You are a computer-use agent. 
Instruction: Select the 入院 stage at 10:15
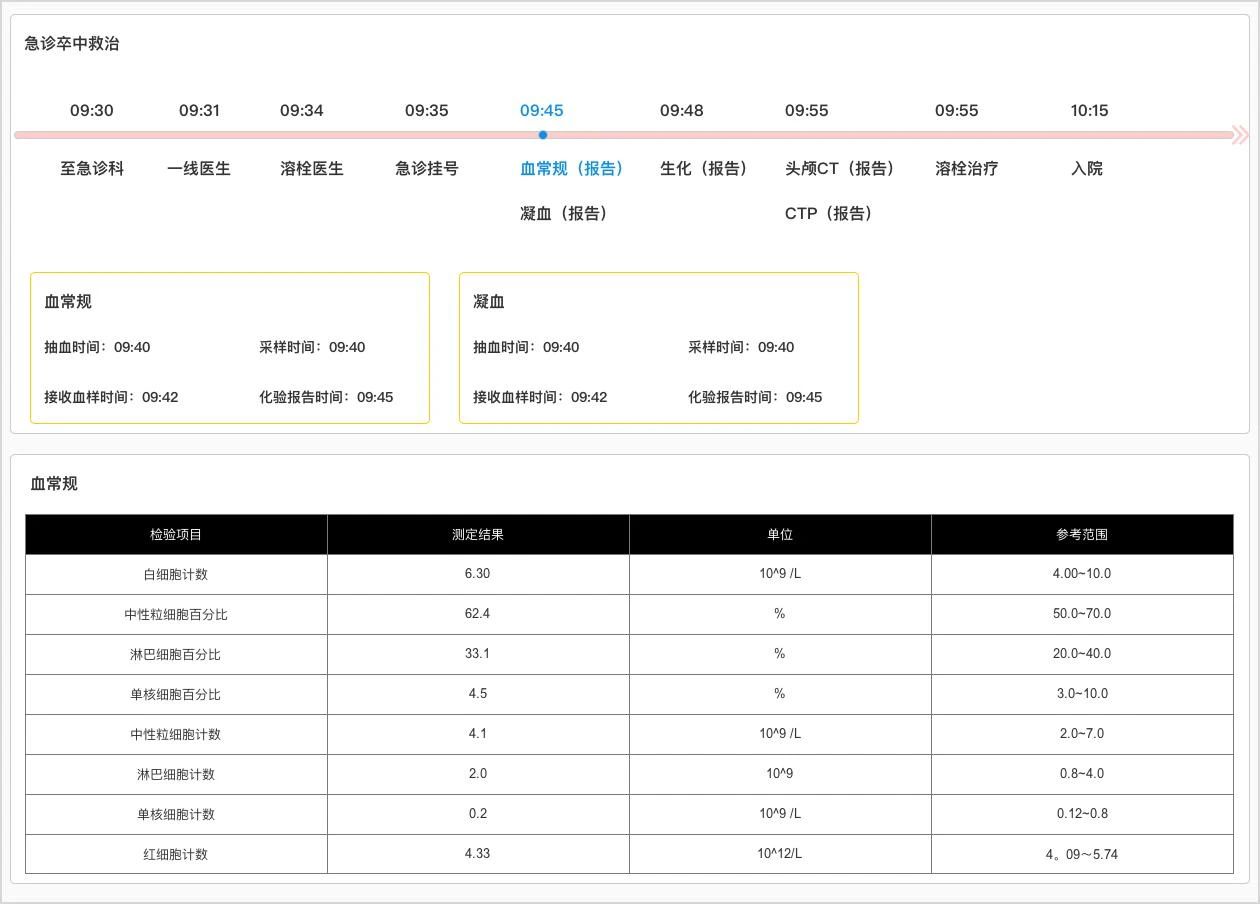point(1089,168)
